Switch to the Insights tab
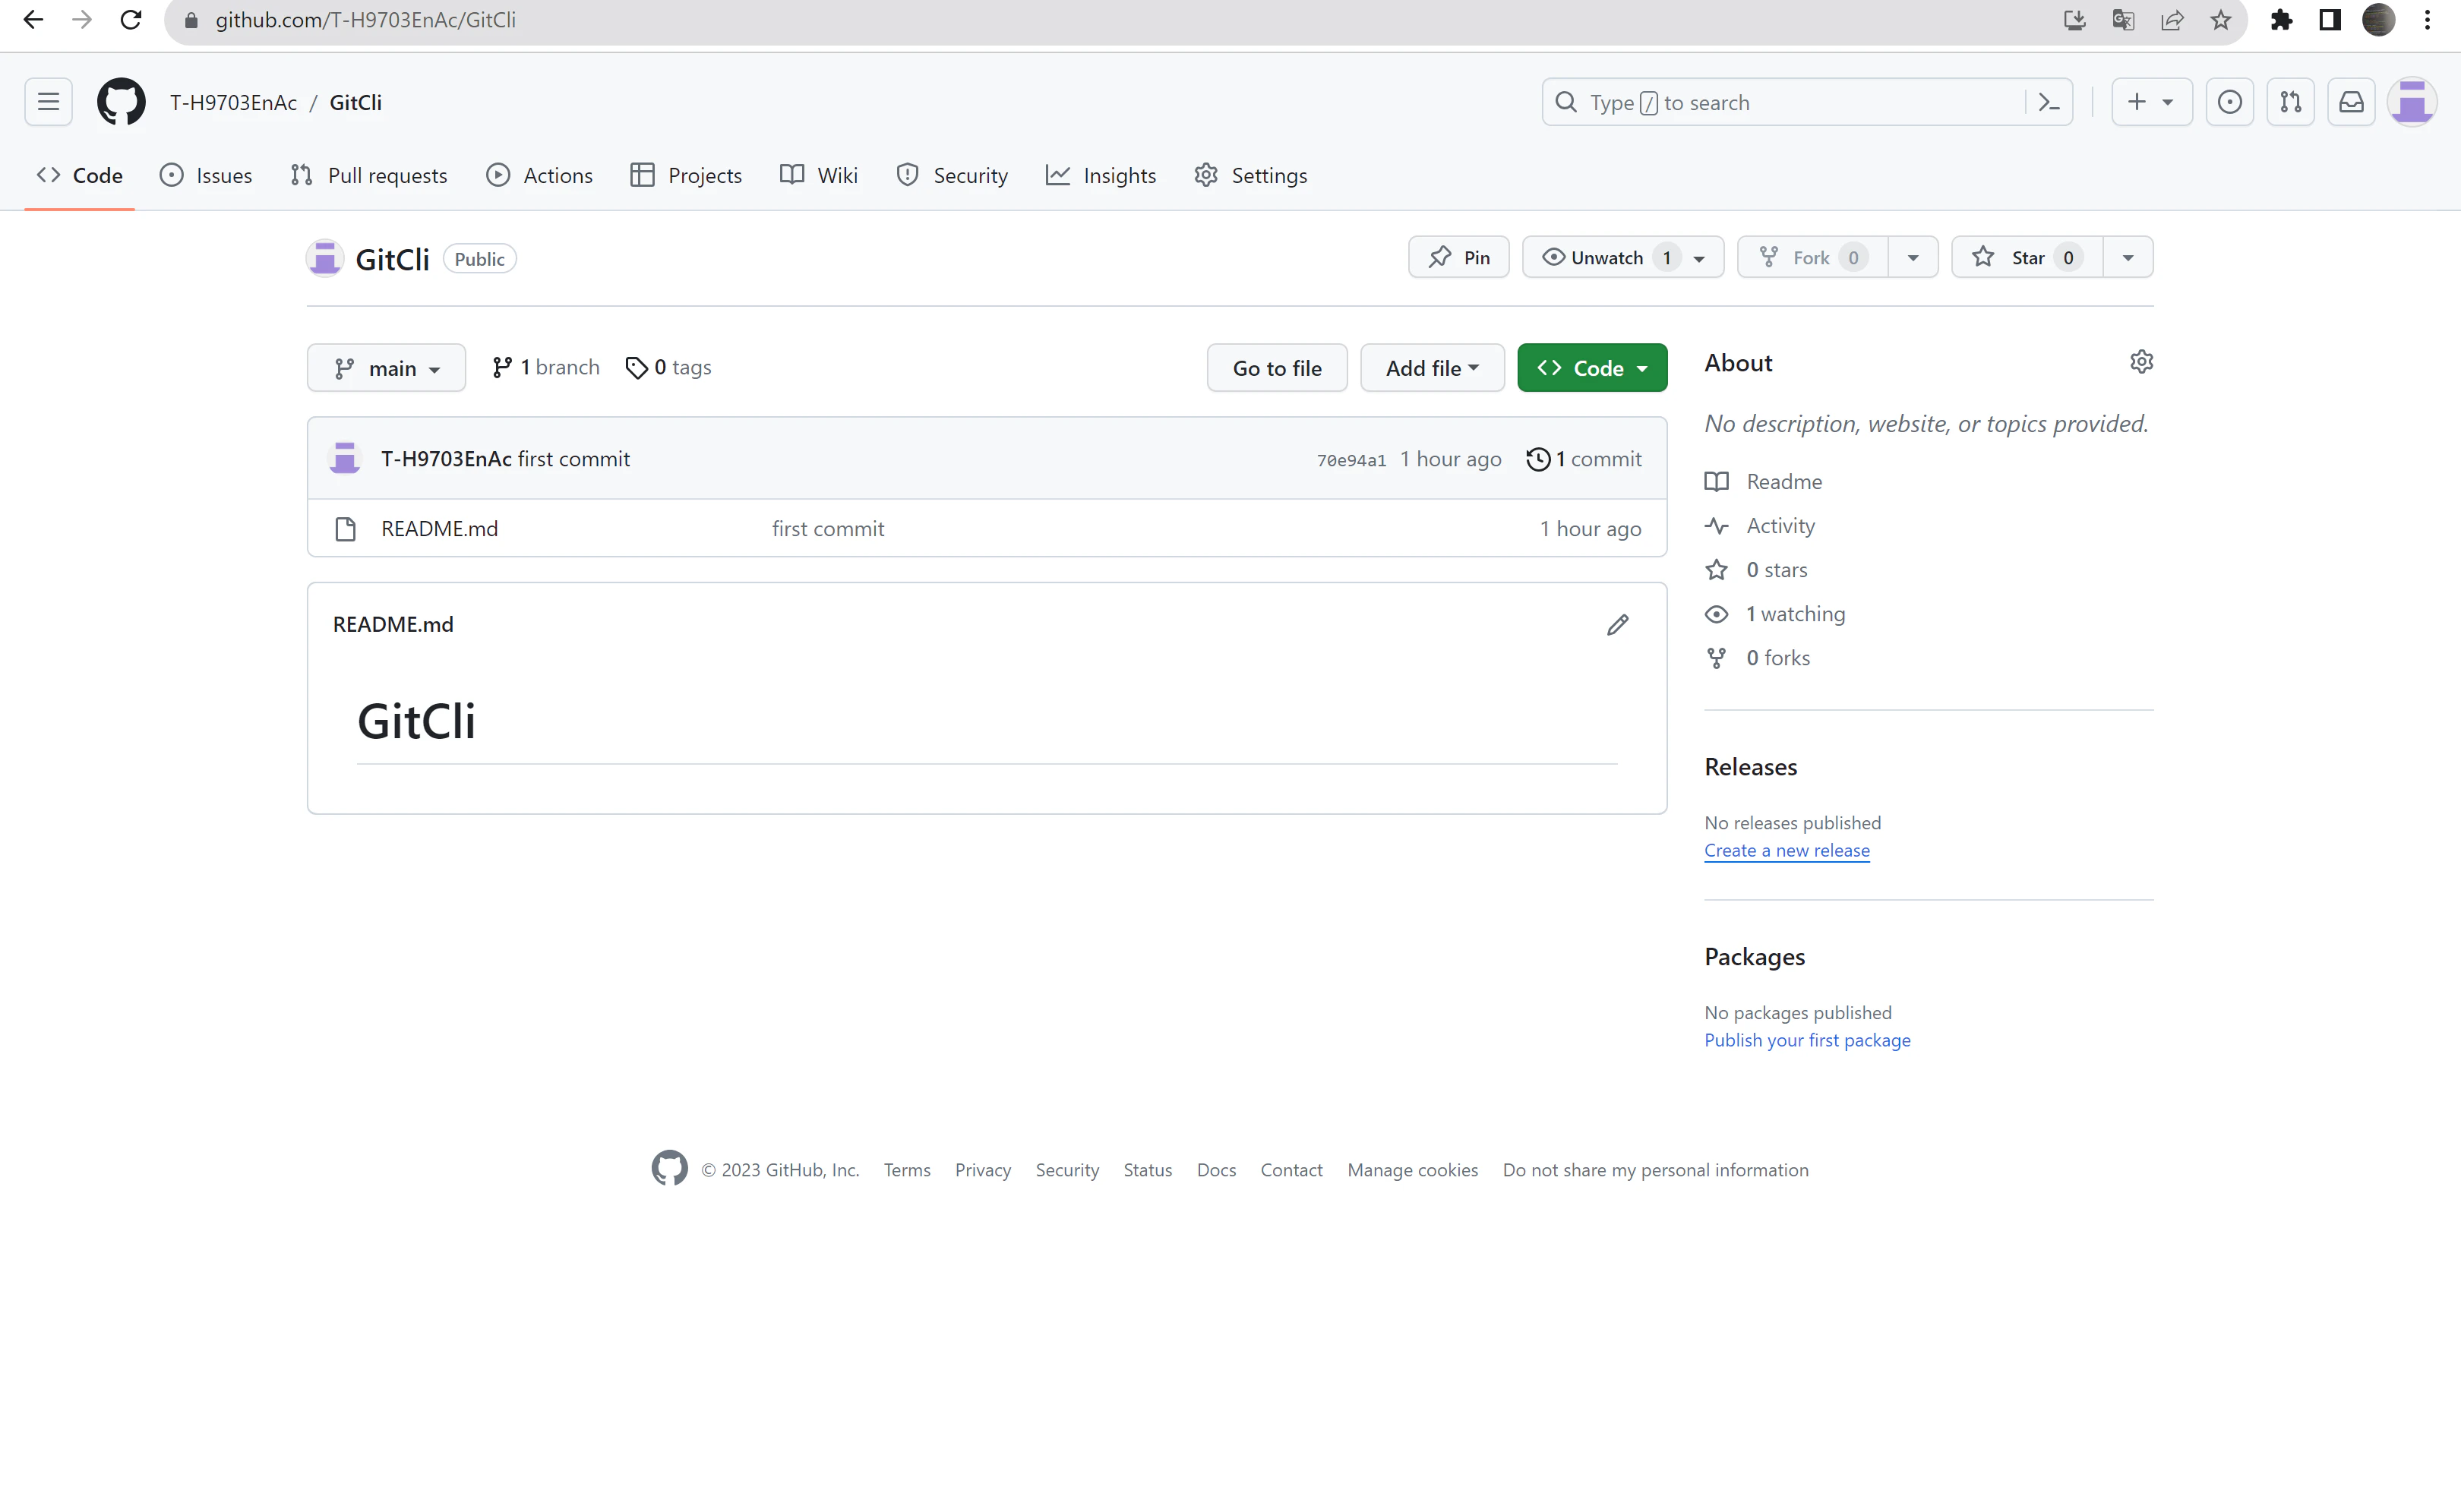This screenshot has width=2461, height=1512. tap(1101, 176)
